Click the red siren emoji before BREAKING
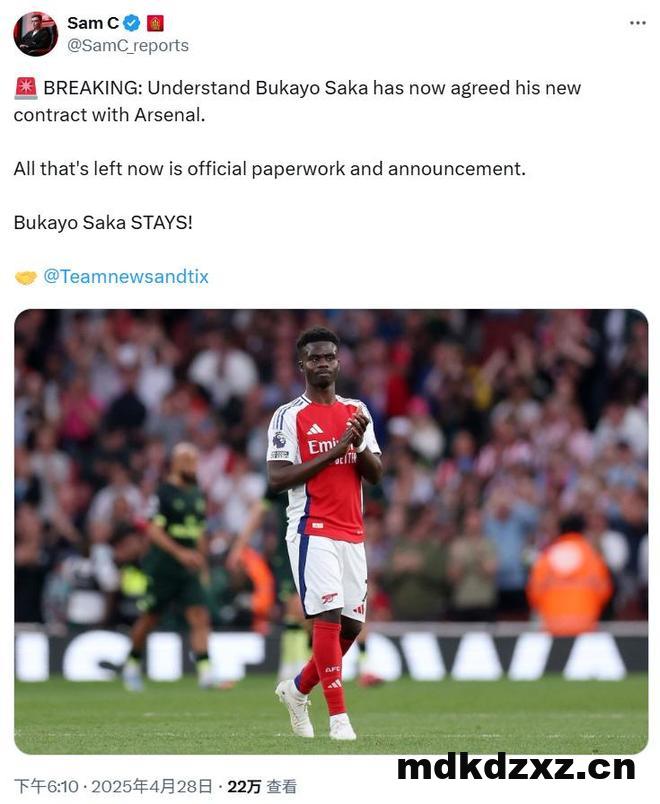The width and height of the screenshot is (660, 804). [x=26, y=88]
